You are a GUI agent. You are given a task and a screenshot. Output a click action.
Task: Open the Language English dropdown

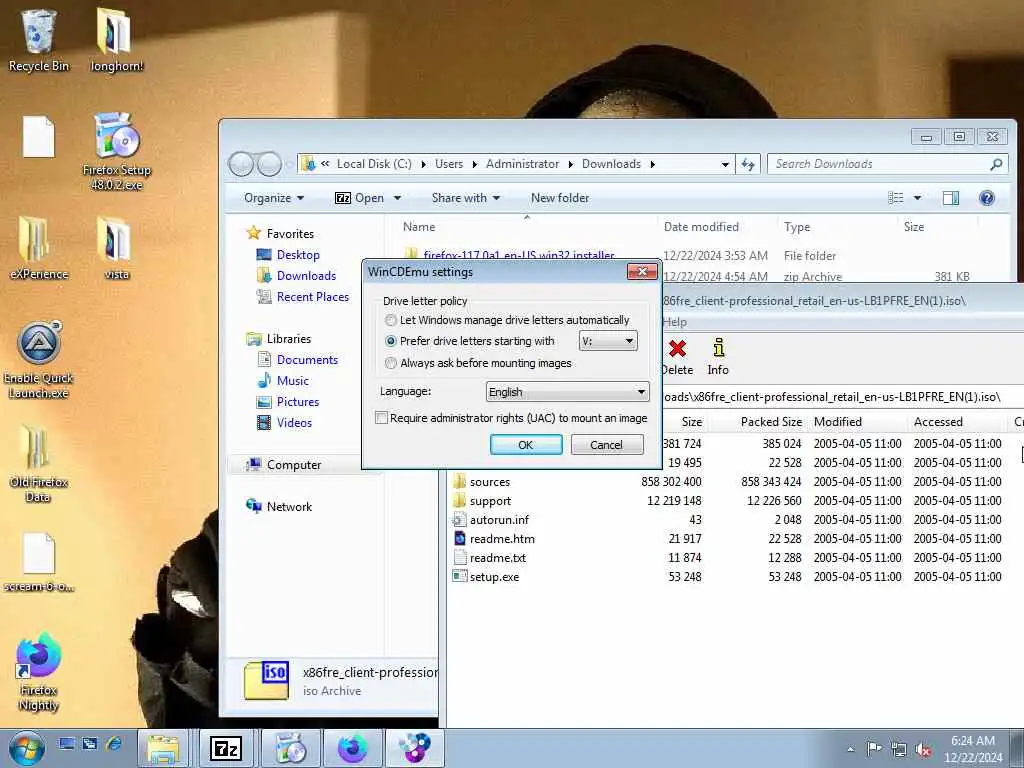point(568,392)
